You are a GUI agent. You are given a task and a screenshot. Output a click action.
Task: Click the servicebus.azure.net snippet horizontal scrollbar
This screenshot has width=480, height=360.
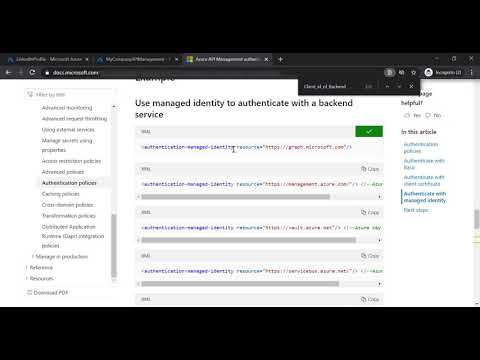click(240, 284)
